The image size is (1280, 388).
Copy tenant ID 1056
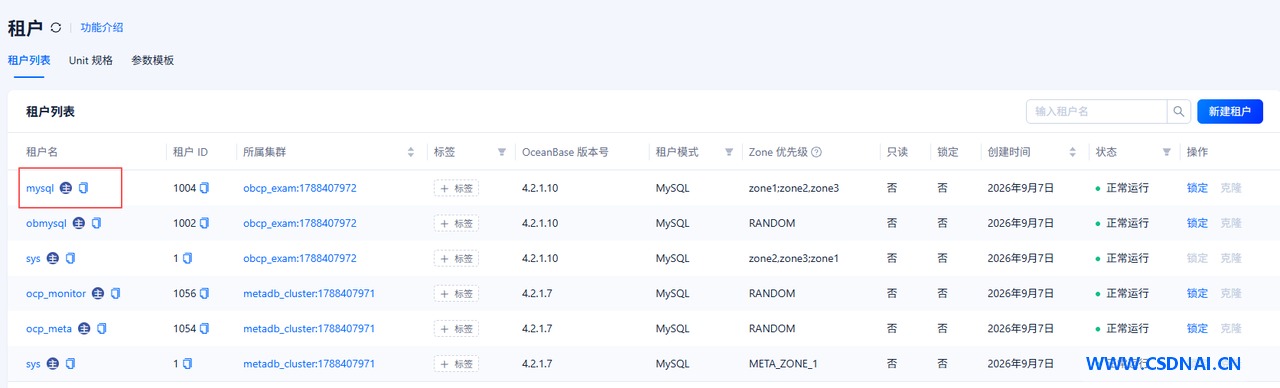pos(205,293)
